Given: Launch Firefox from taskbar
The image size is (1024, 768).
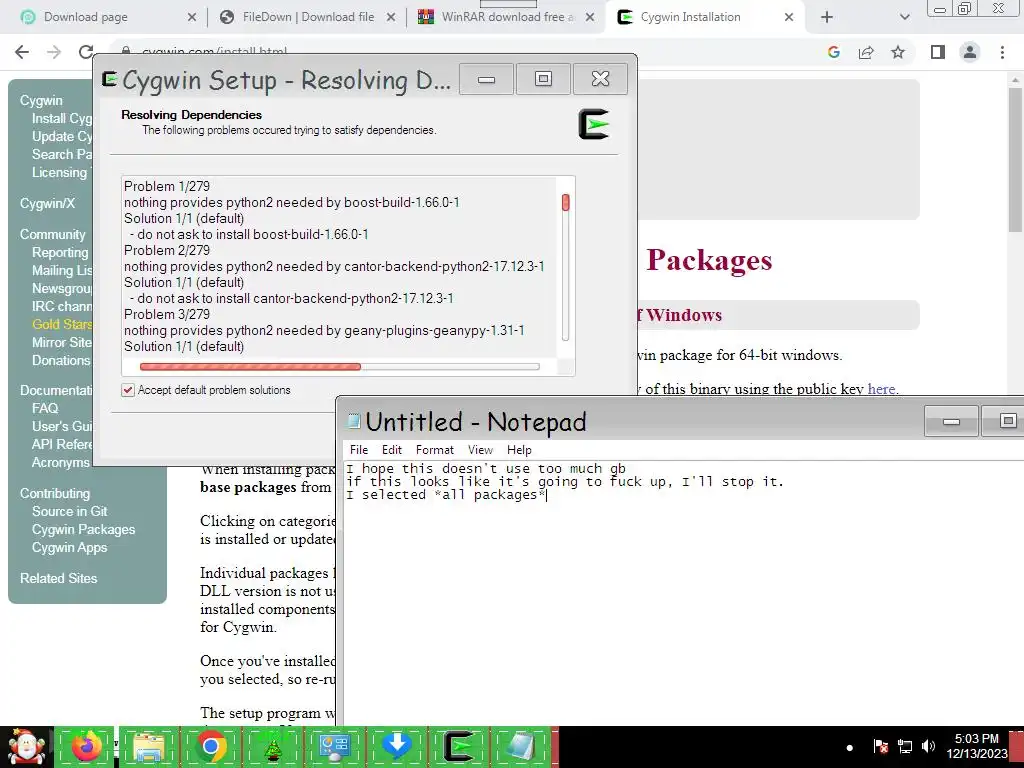Looking at the screenshot, I should tap(86, 747).
